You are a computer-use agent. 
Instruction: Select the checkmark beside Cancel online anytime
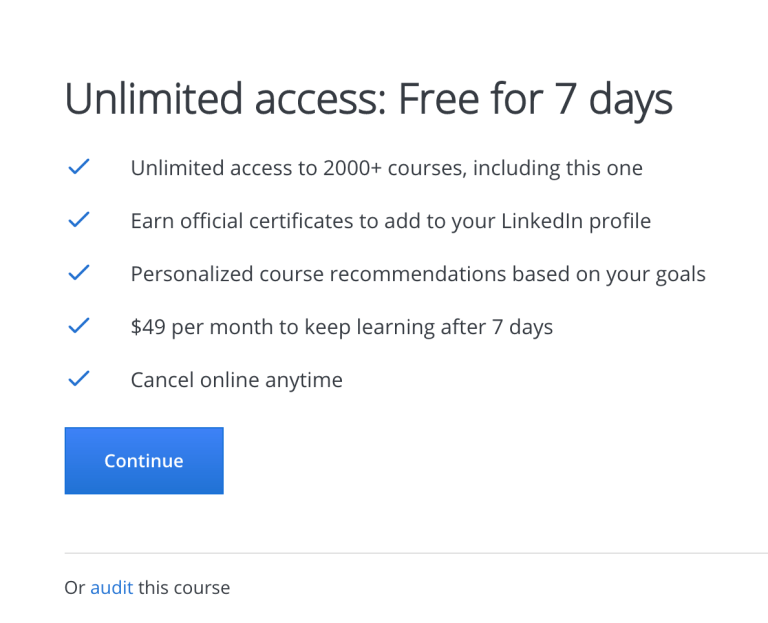[x=79, y=379]
